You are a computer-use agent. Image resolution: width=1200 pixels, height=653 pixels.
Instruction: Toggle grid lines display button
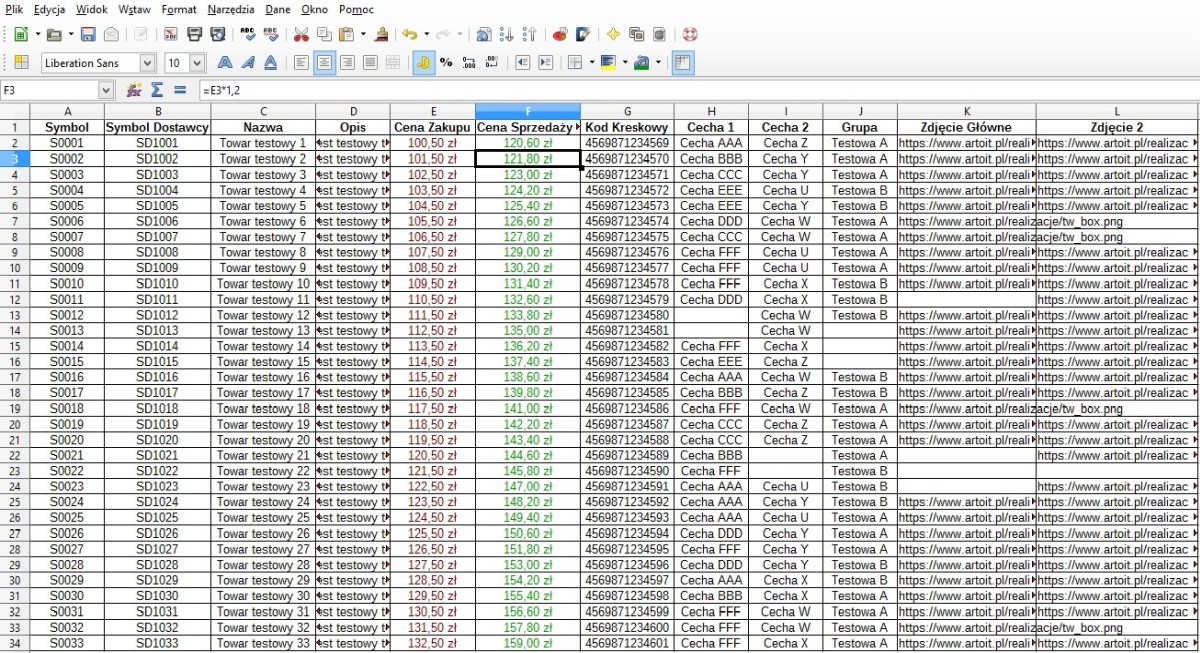(683, 62)
